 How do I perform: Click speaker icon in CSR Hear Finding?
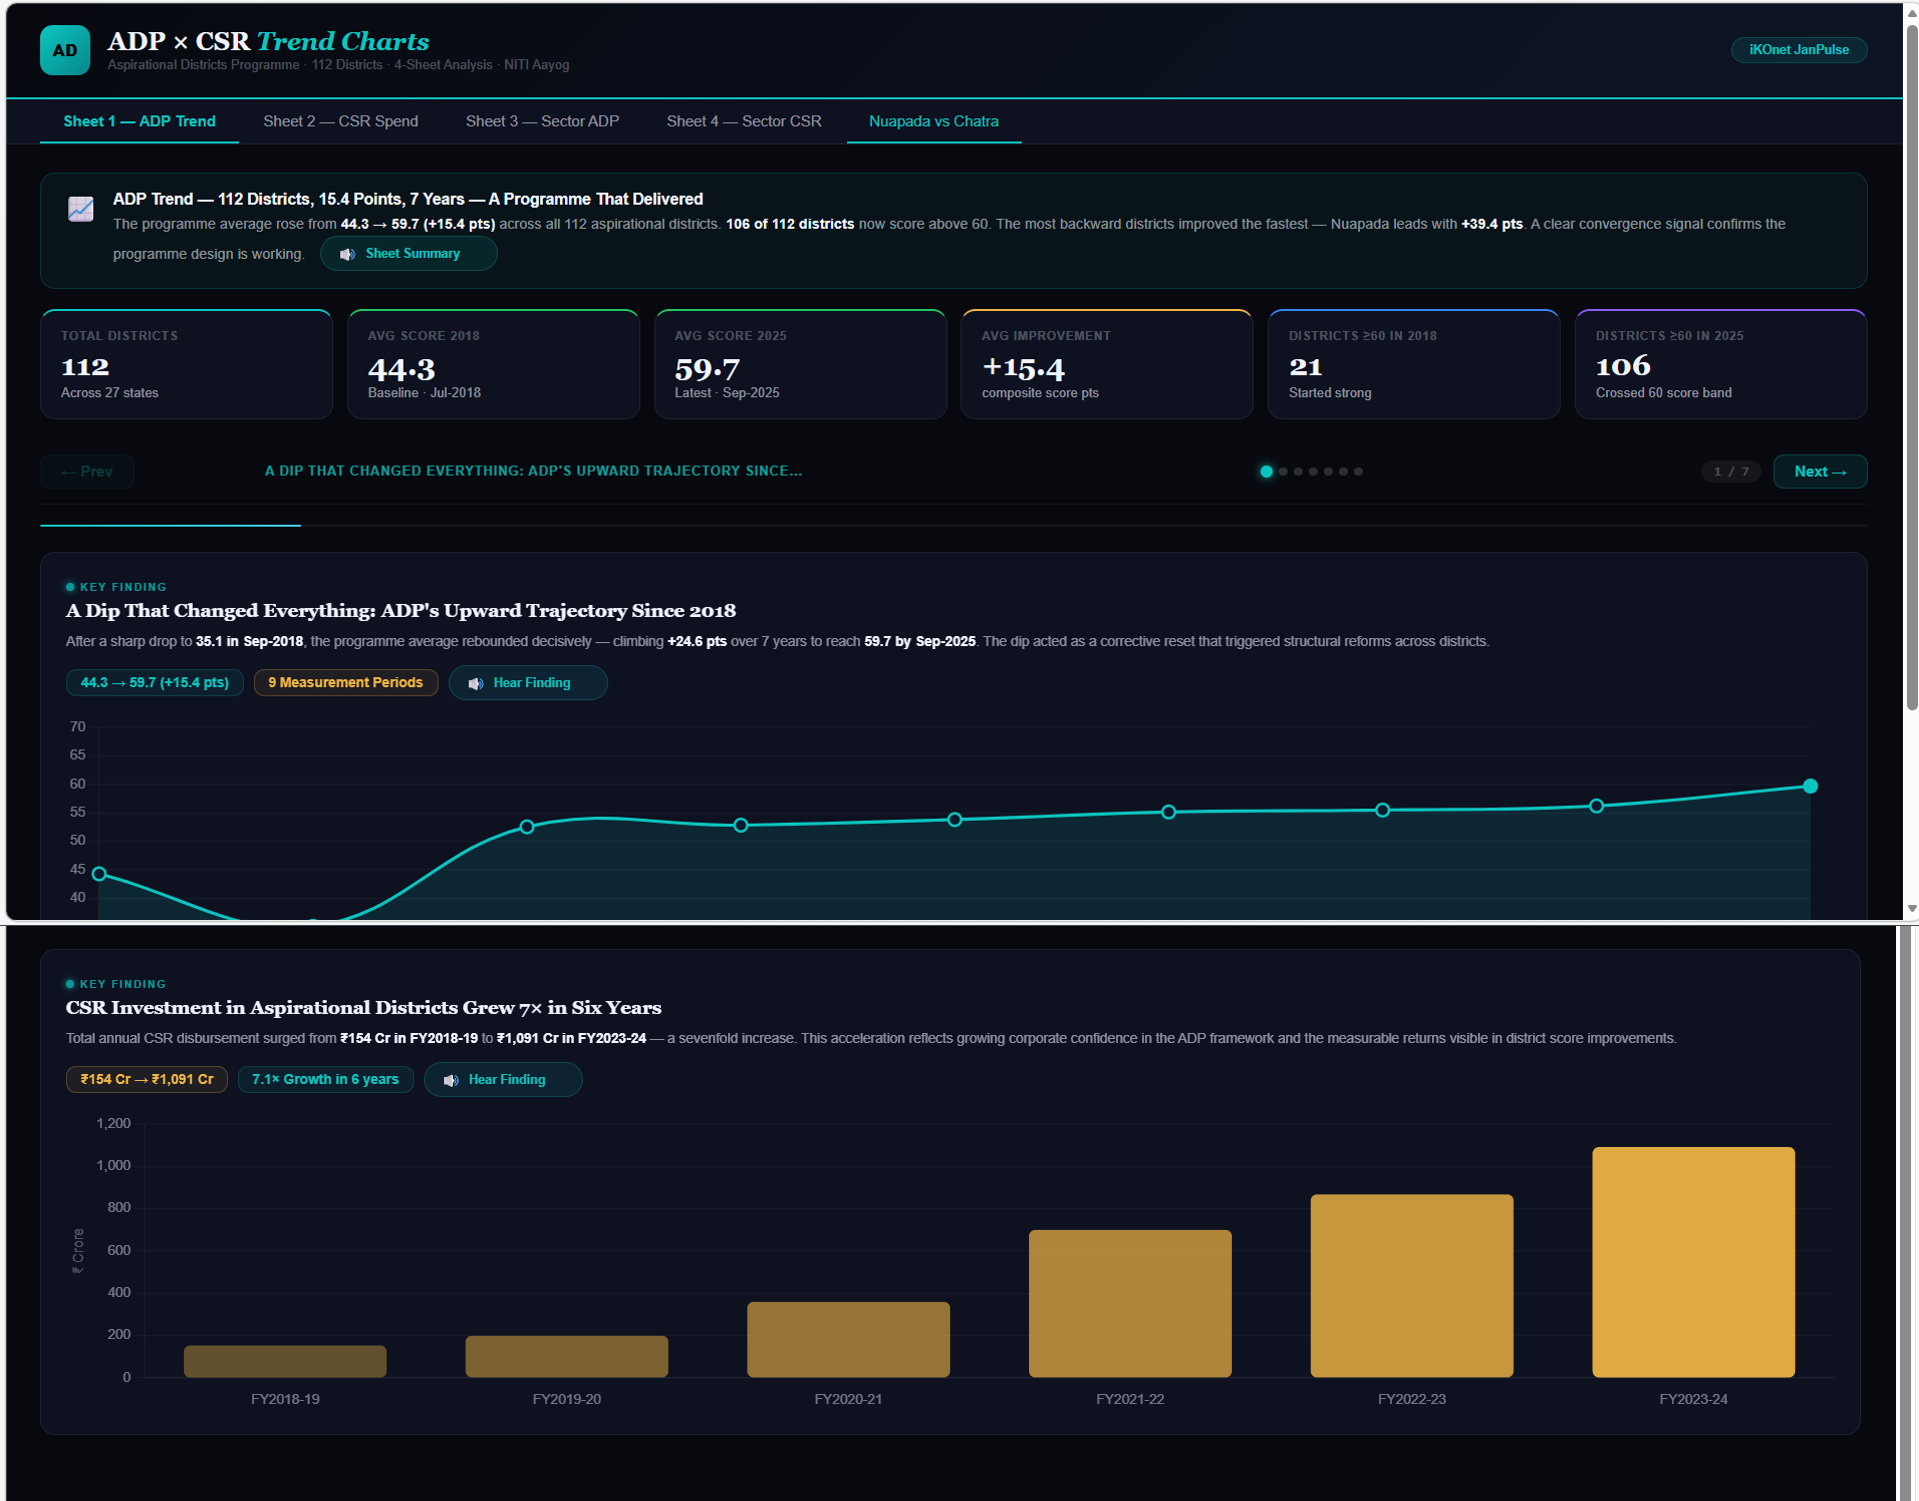451,1080
